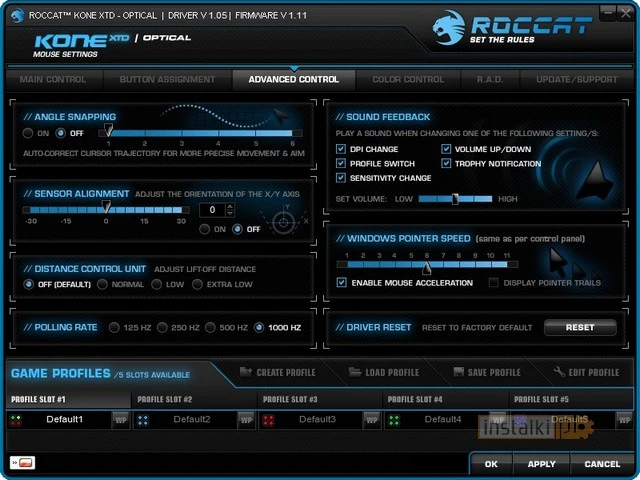Click the Windows Pointer Speed slider handle
This screenshot has width=640, height=480.
point(427,268)
